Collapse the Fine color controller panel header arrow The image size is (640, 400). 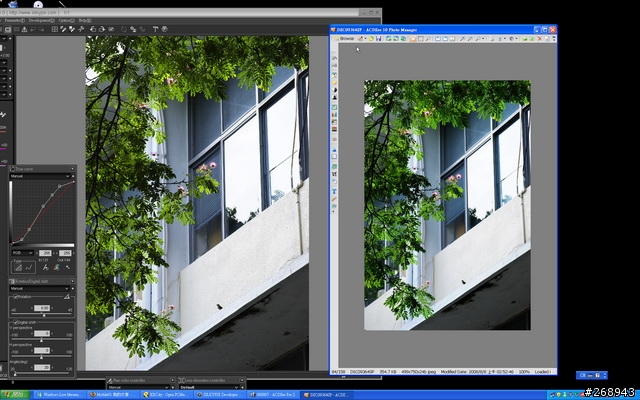(x=173, y=380)
